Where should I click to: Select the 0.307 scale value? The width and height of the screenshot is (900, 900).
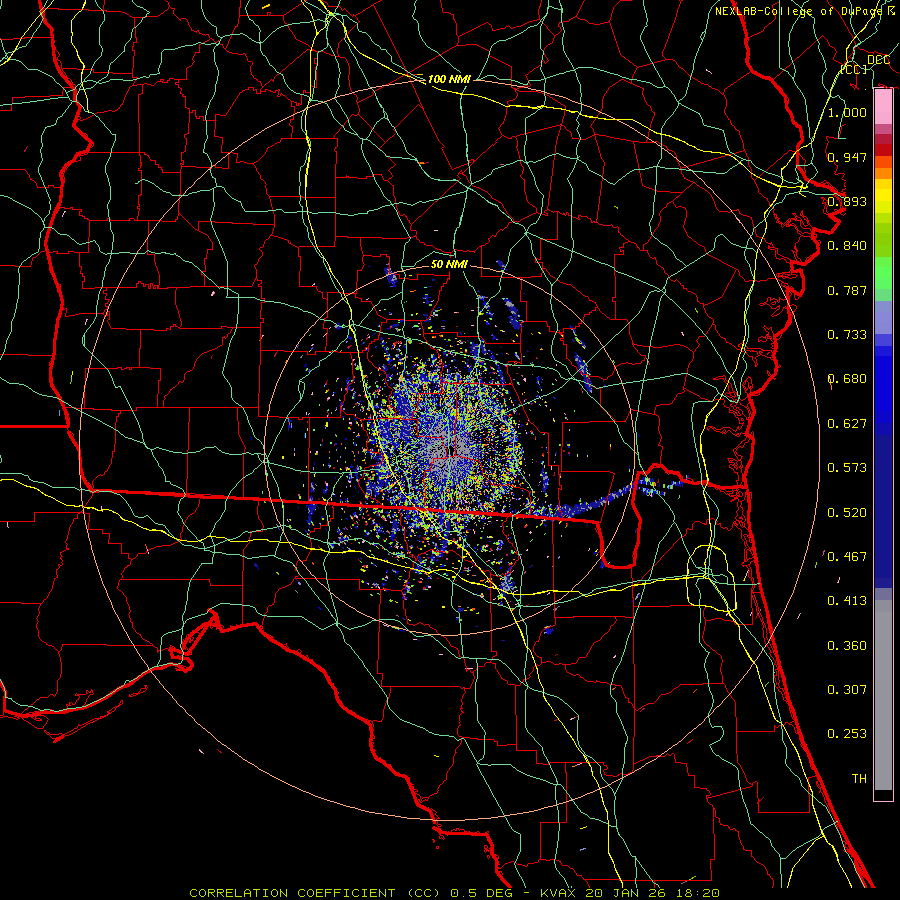pos(847,690)
